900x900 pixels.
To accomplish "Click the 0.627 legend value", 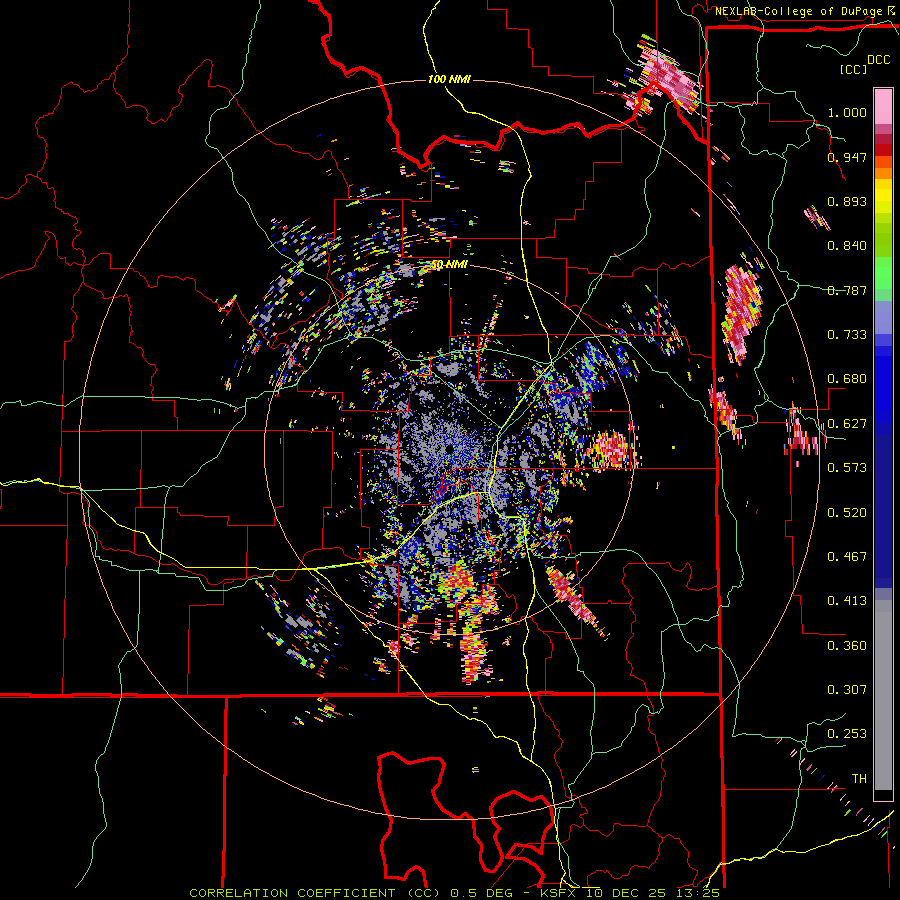I will coord(847,423).
